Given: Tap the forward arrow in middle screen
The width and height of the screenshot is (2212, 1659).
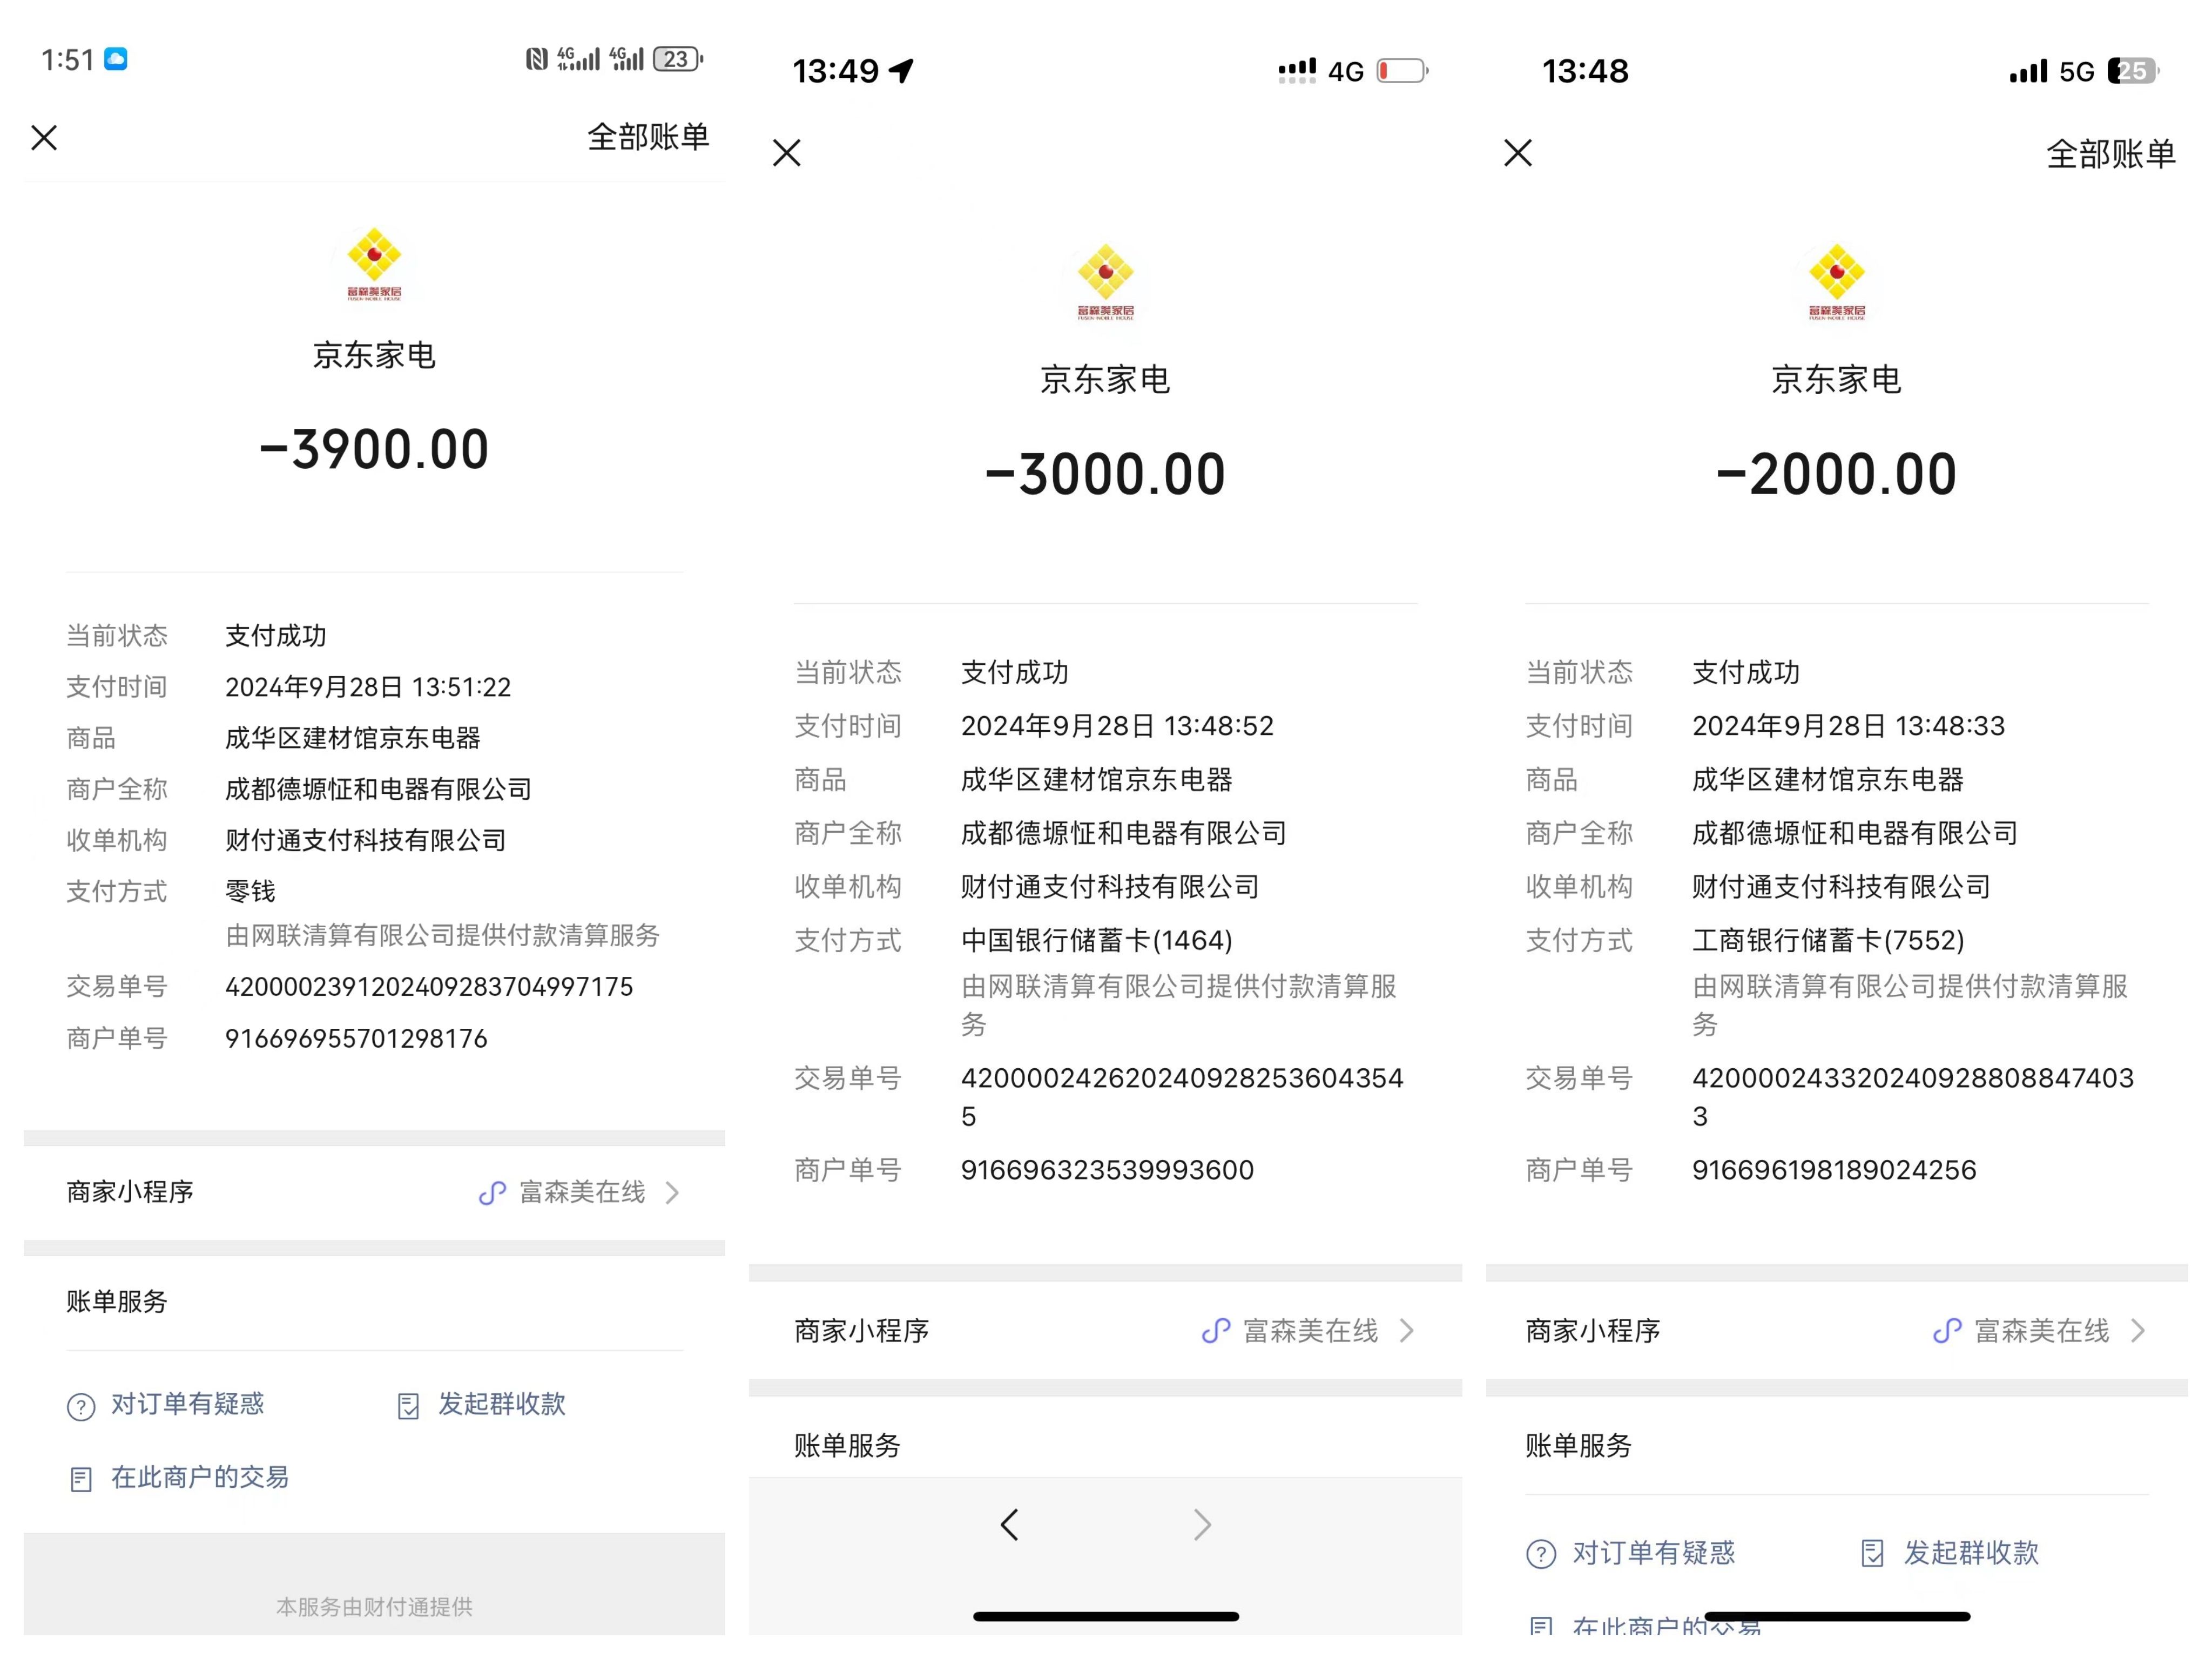Looking at the screenshot, I should pyautogui.click(x=1203, y=1525).
